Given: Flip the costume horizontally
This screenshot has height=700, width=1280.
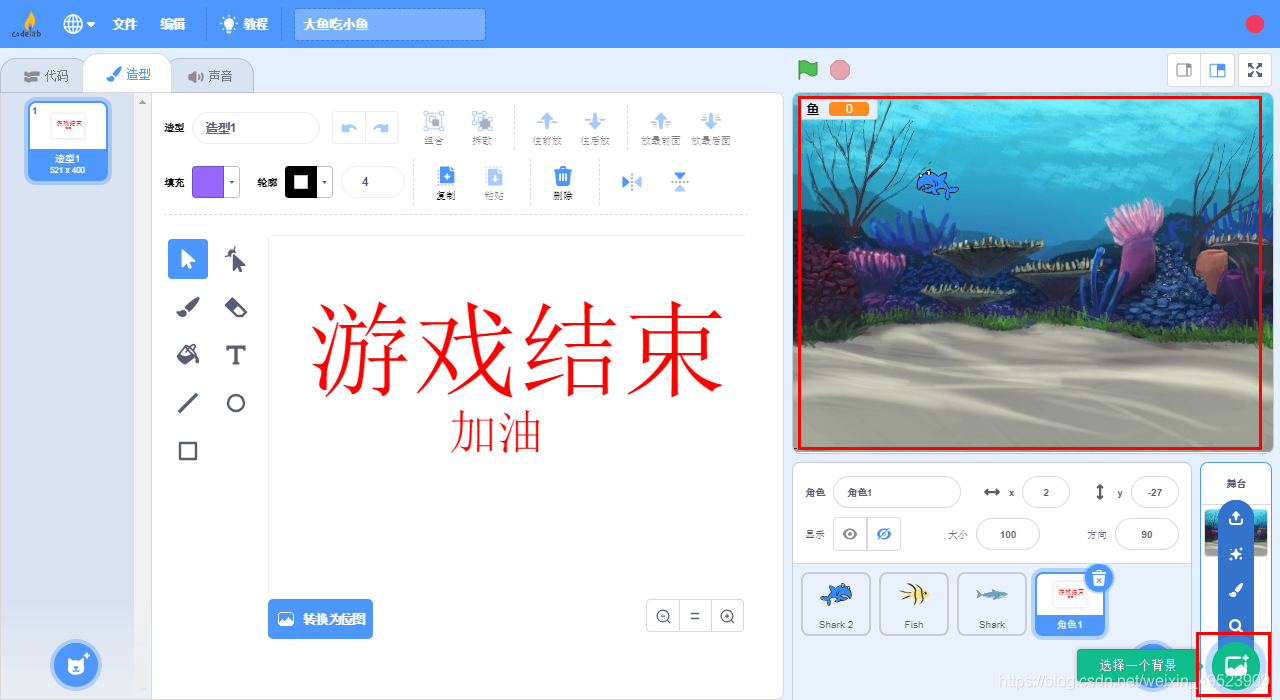Looking at the screenshot, I should (x=632, y=182).
